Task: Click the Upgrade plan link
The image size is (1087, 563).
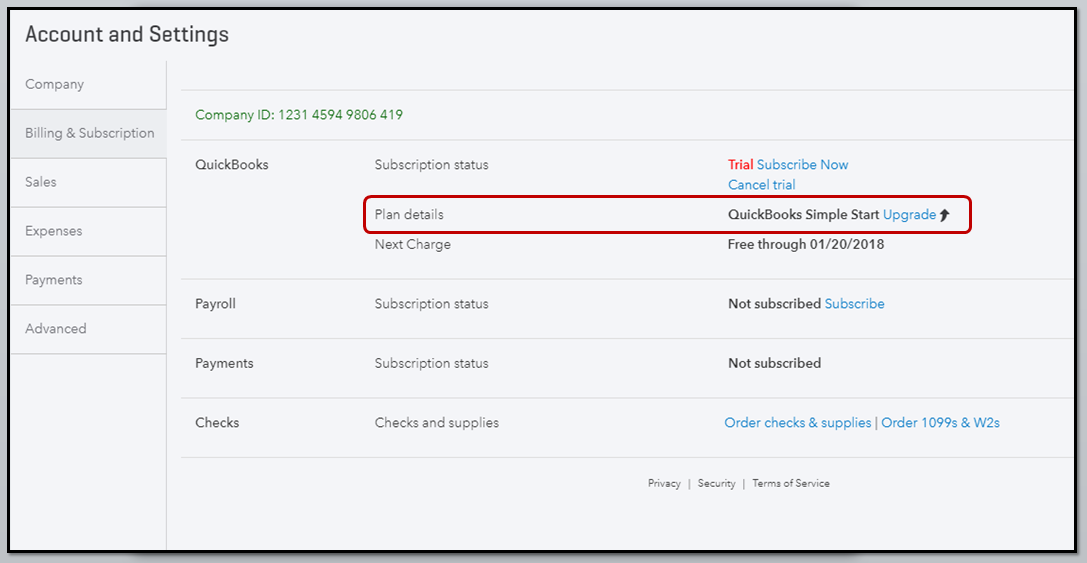Action: [909, 215]
